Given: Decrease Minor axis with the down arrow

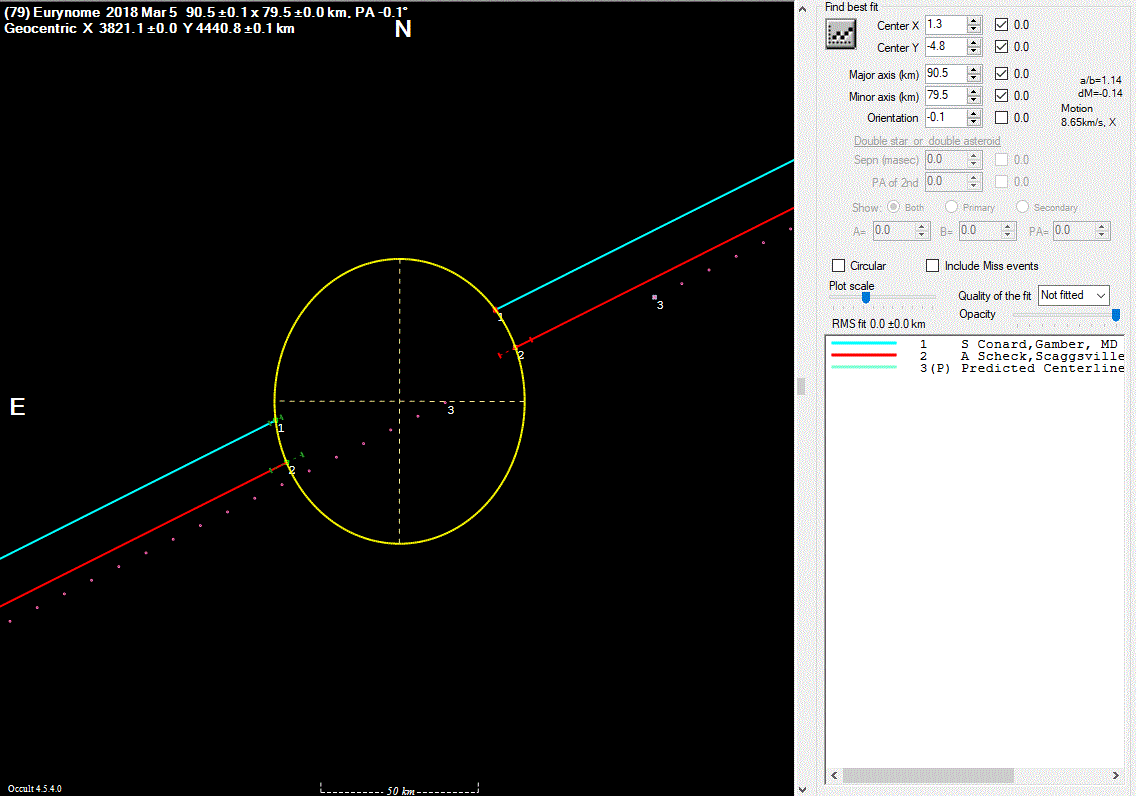Looking at the screenshot, I should [x=974, y=100].
